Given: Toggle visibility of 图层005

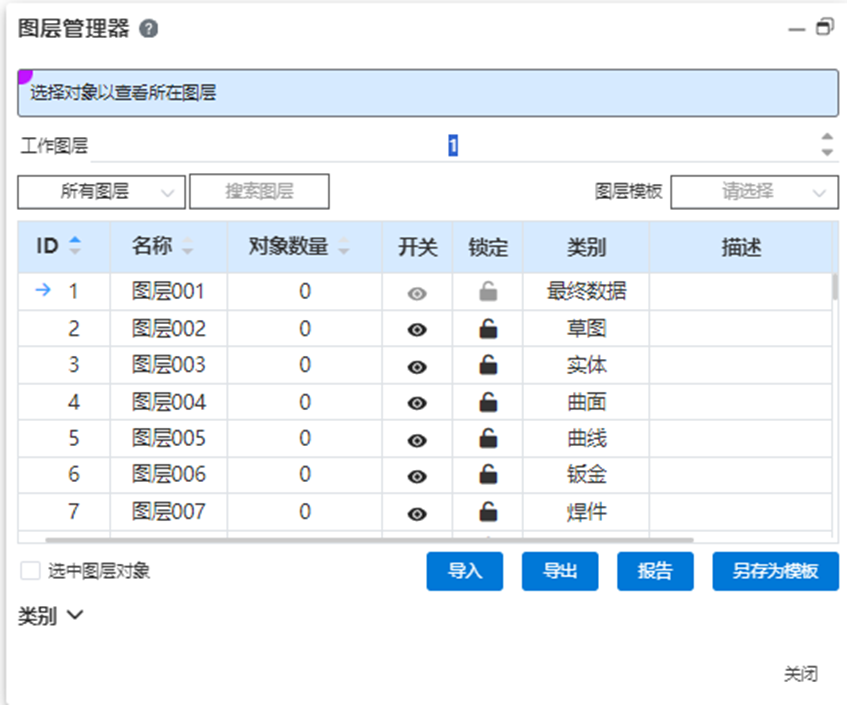Looking at the screenshot, I should coord(418,439).
